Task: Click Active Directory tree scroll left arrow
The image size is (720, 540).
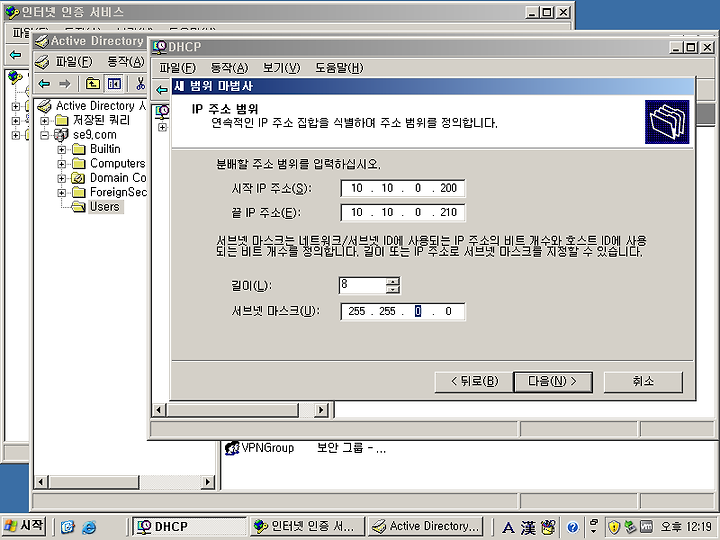Action: pyautogui.click(x=41, y=482)
